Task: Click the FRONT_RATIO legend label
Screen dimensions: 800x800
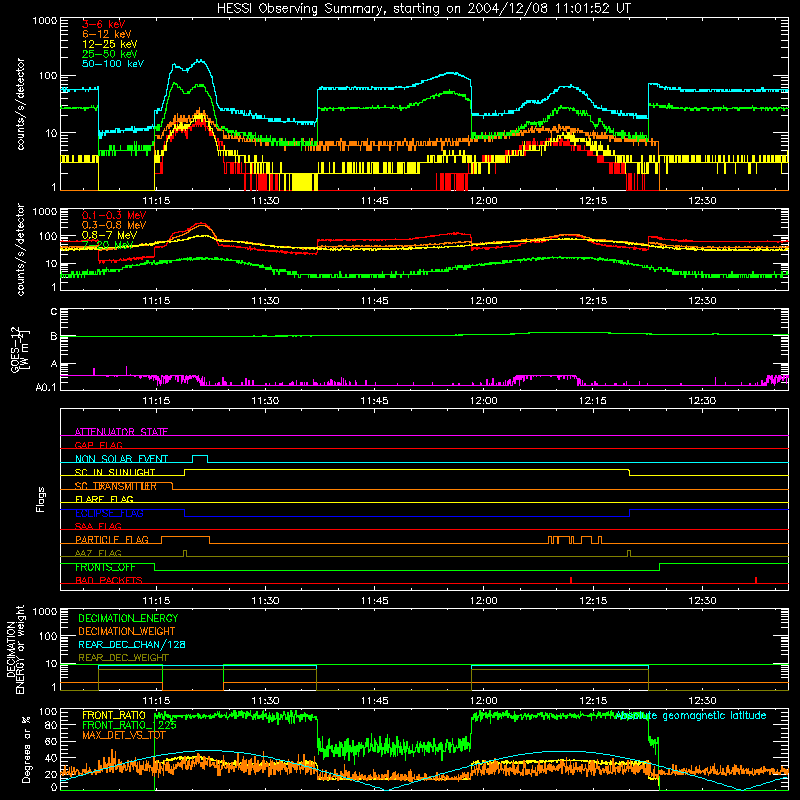Action: point(114,715)
